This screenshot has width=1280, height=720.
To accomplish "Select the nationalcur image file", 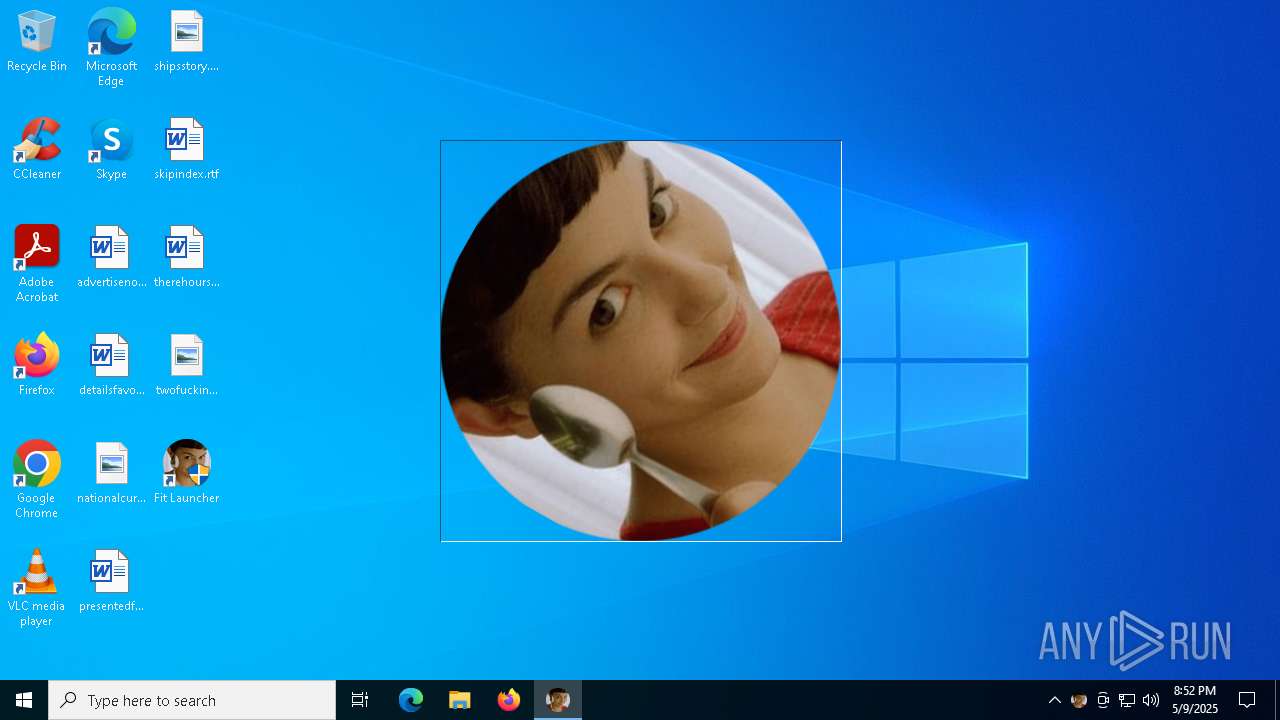I will [x=111, y=474].
